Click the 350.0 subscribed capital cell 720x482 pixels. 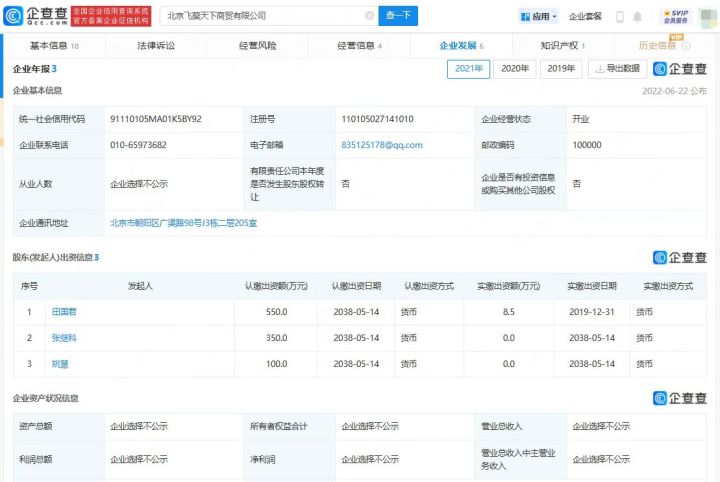click(276, 338)
